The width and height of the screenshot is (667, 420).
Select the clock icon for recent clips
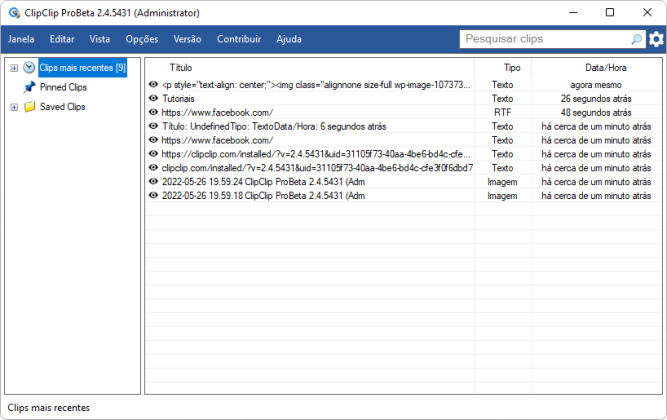click(29, 67)
